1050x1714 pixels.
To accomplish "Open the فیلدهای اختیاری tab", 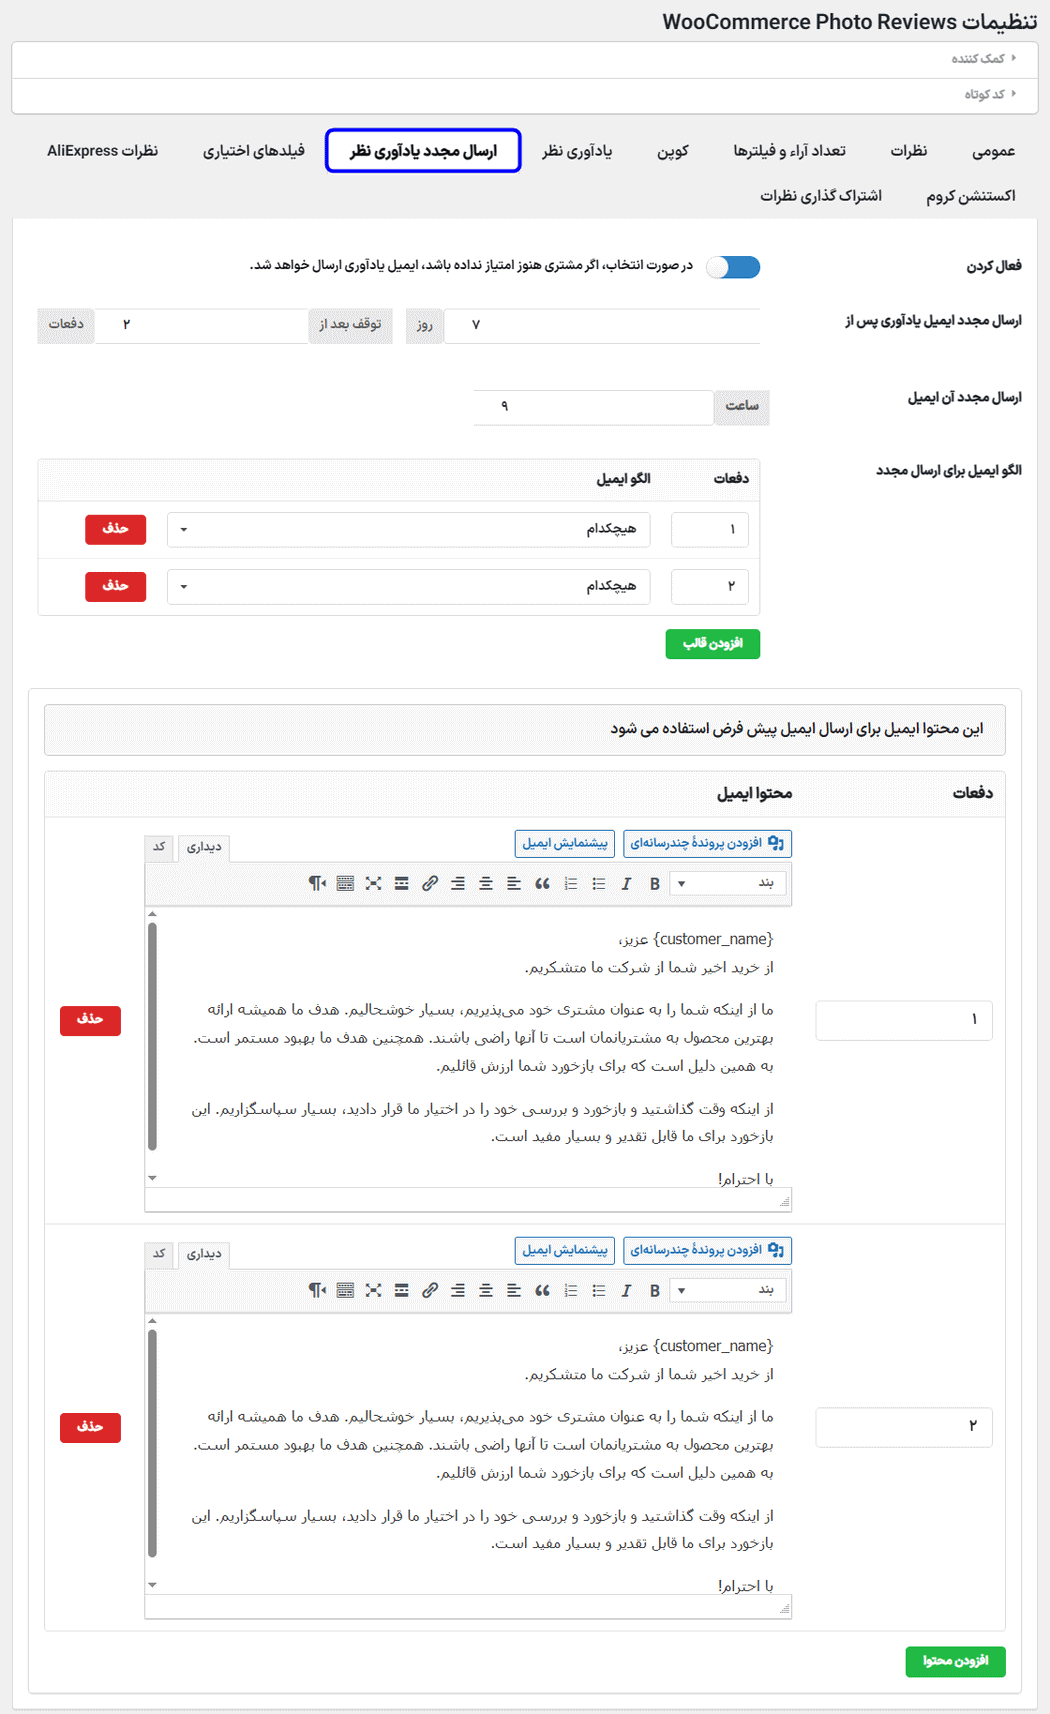I will click(254, 151).
